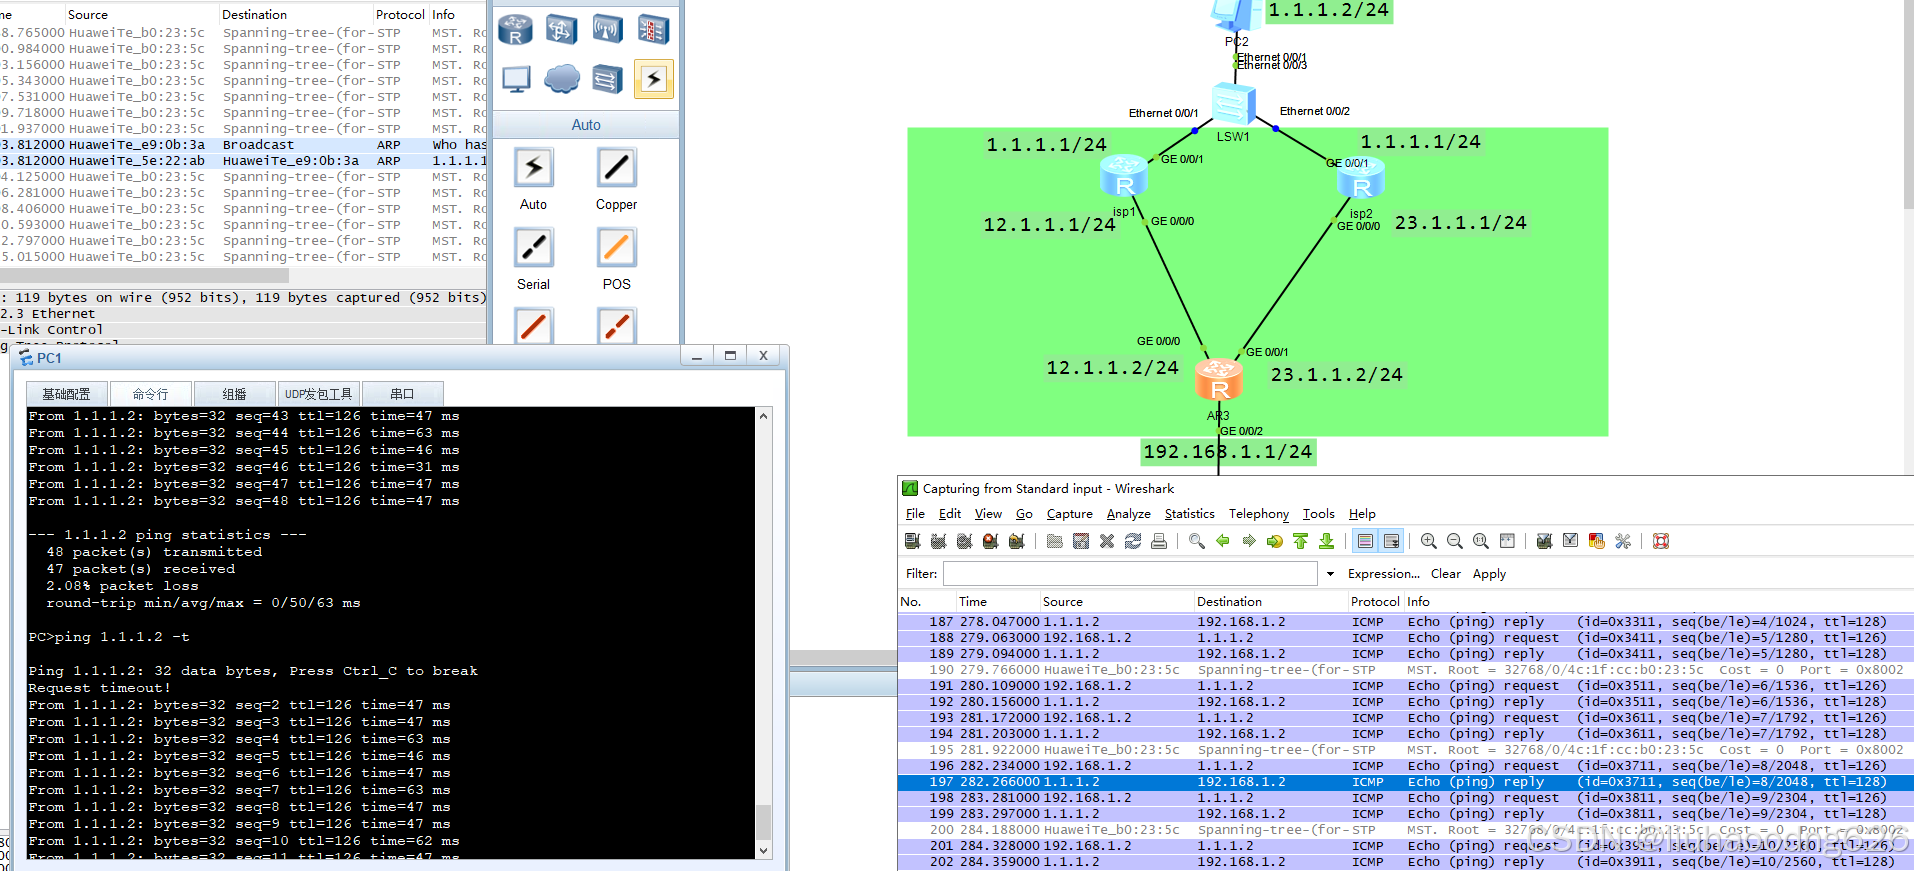The width and height of the screenshot is (1914, 871).
Task: Click Wireshark print icon
Action: (1159, 541)
